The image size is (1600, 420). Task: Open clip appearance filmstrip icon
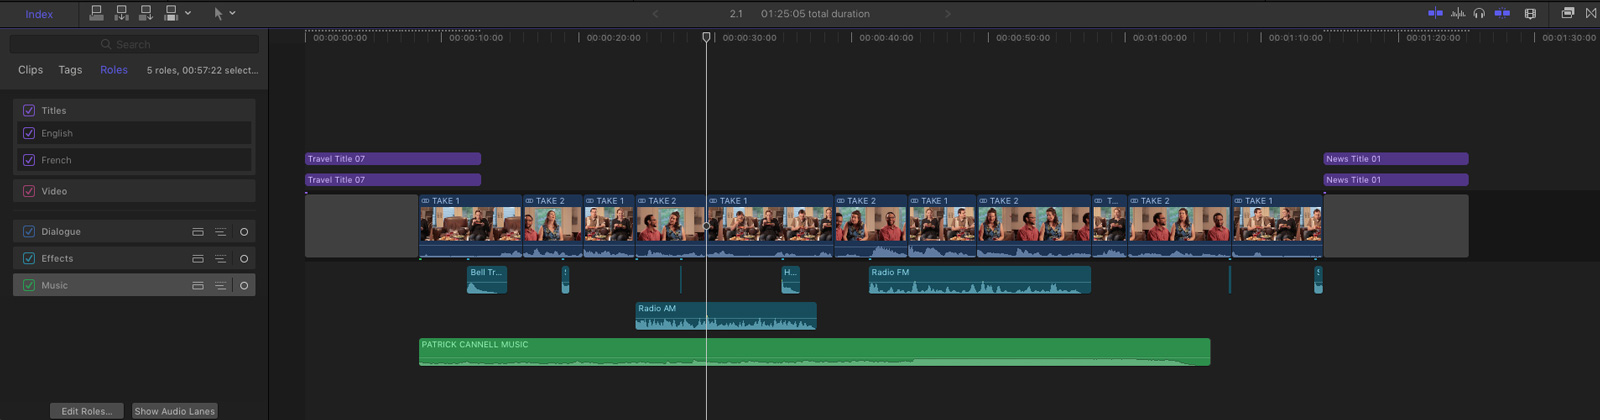pos(1530,13)
